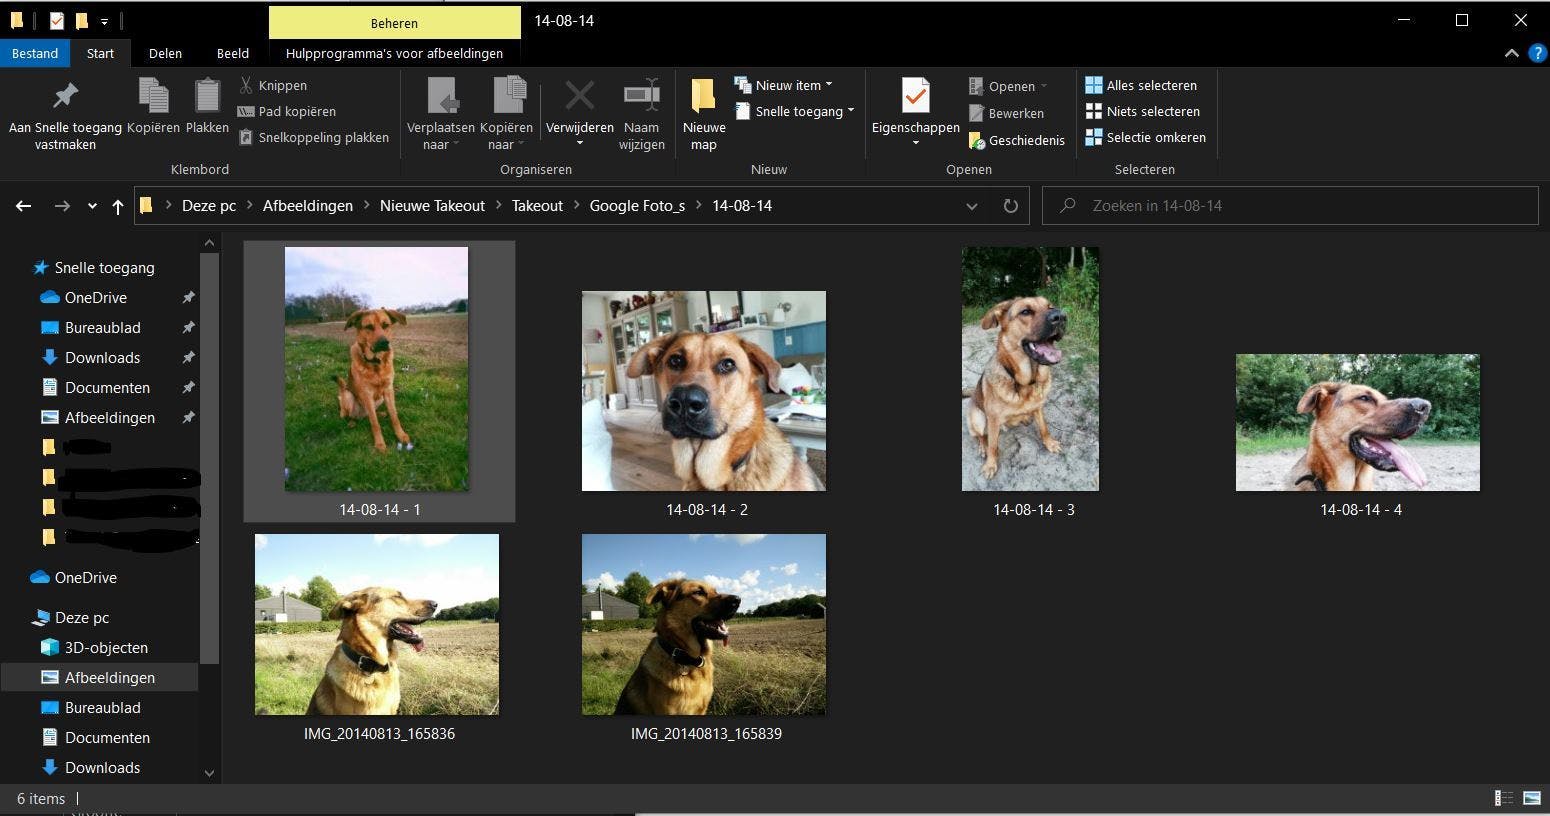1550x816 pixels.
Task: Click the Plakken (paste) clipboard icon
Action: [x=207, y=97]
